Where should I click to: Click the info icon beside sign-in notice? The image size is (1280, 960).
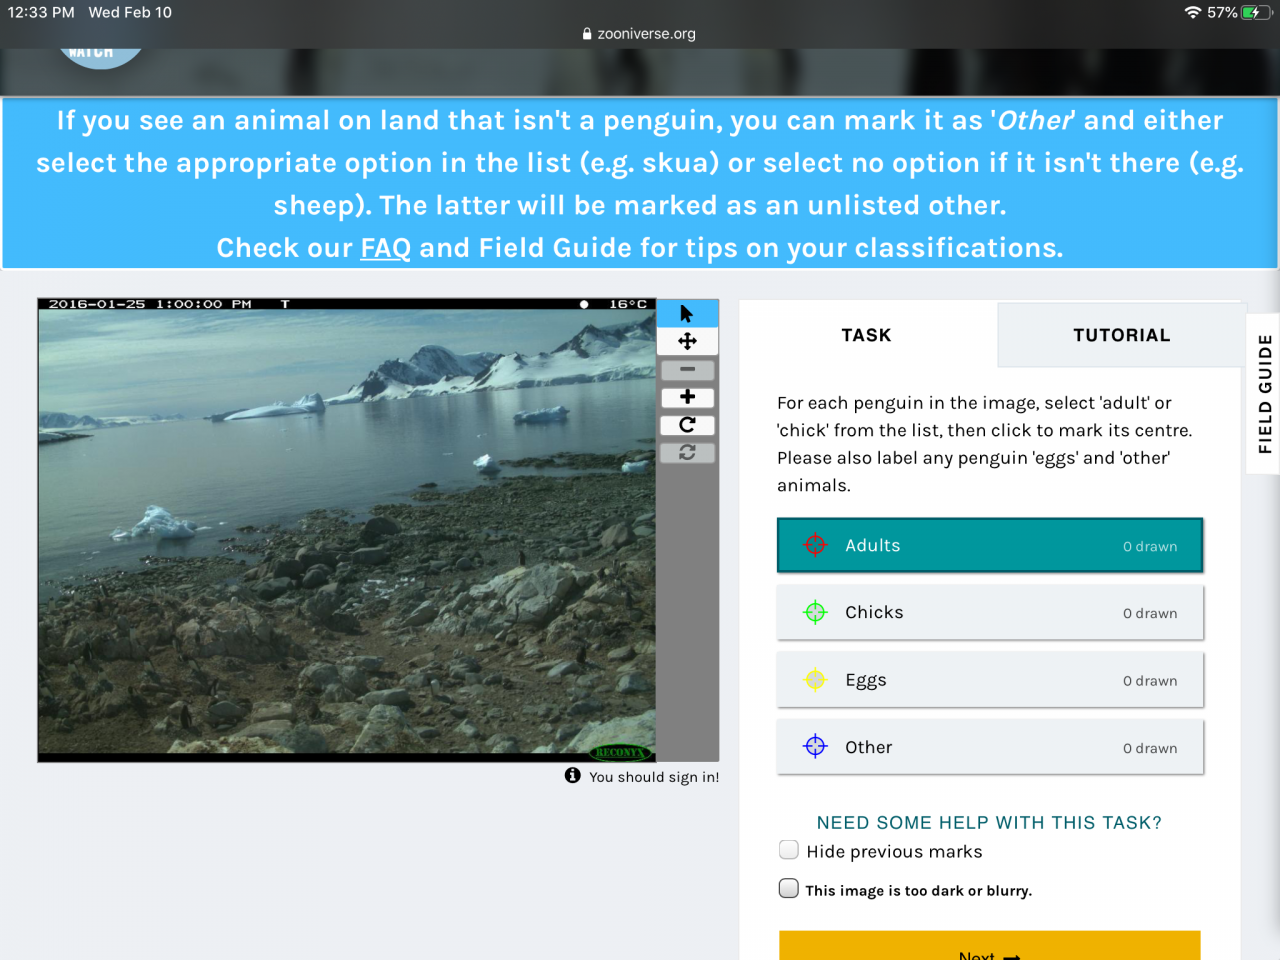click(572, 775)
